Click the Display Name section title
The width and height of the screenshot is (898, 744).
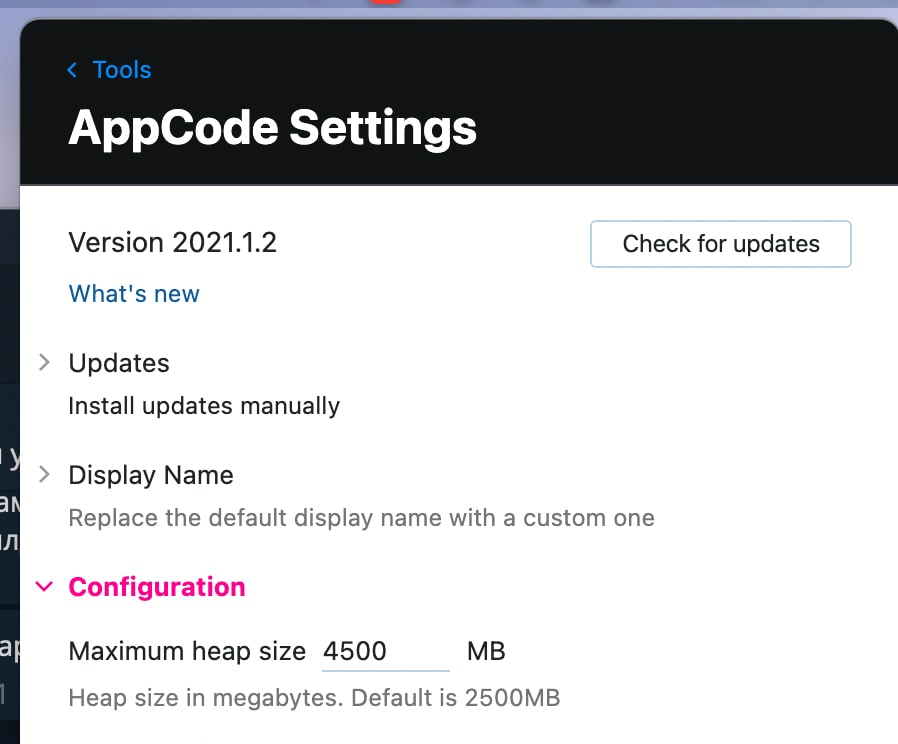click(151, 475)
